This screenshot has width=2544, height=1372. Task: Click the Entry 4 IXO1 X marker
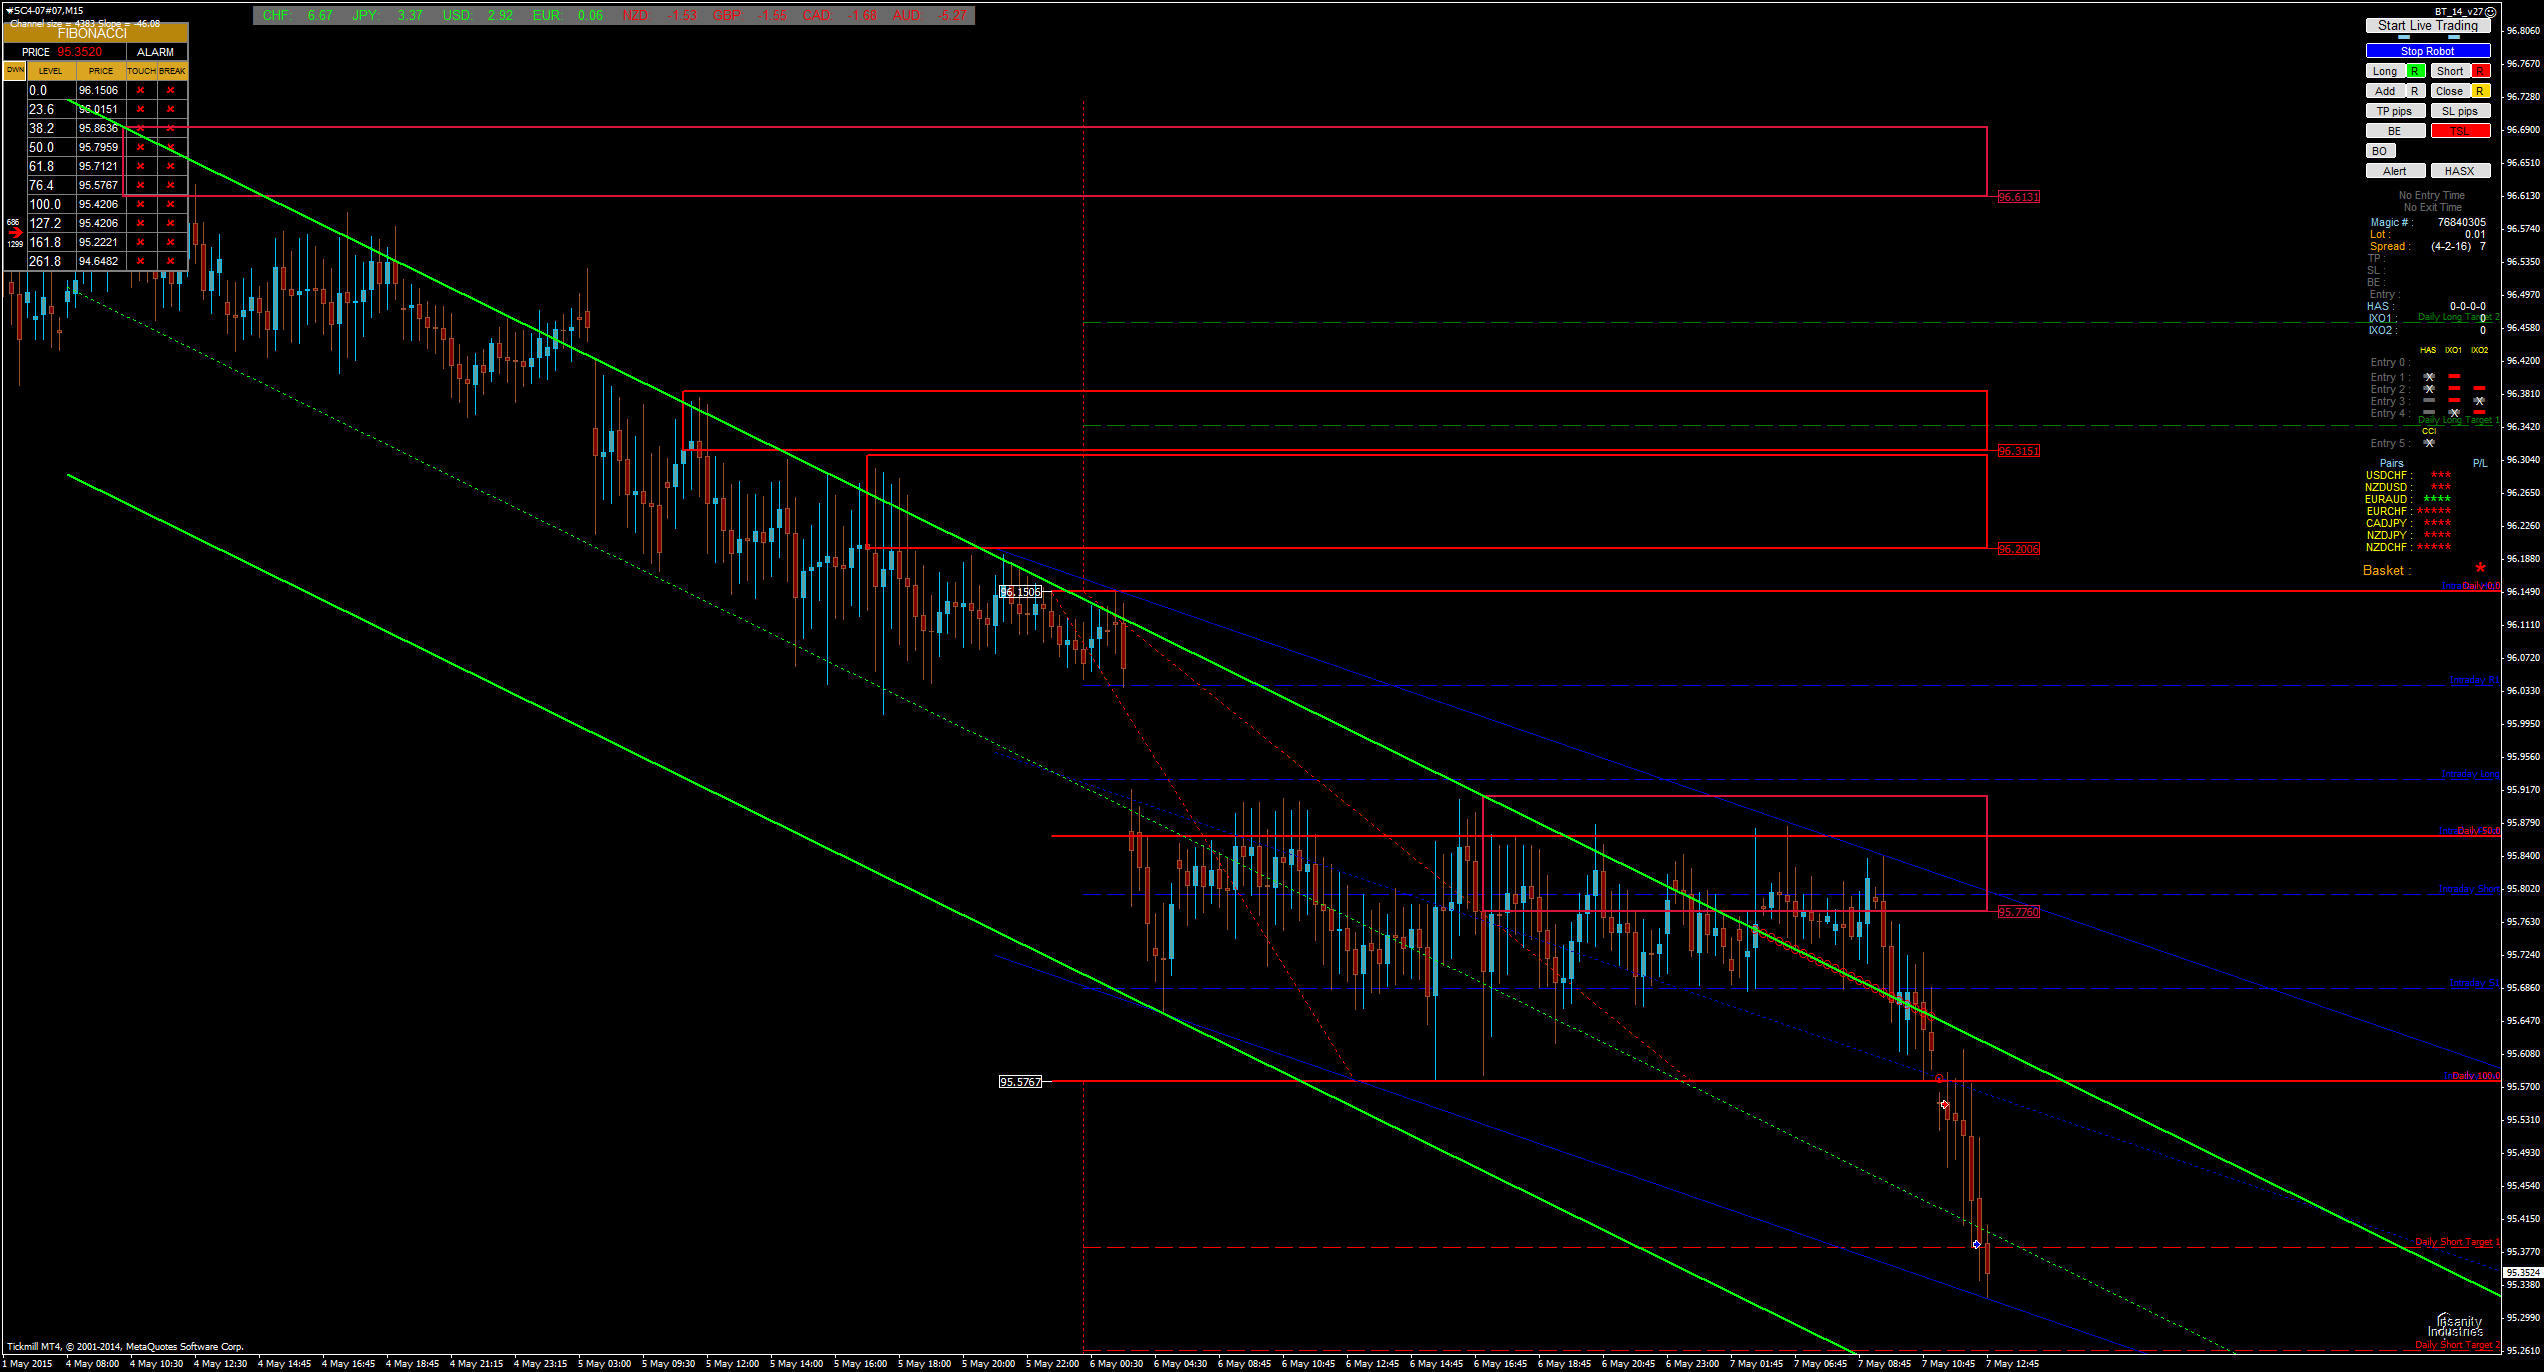2454,413
